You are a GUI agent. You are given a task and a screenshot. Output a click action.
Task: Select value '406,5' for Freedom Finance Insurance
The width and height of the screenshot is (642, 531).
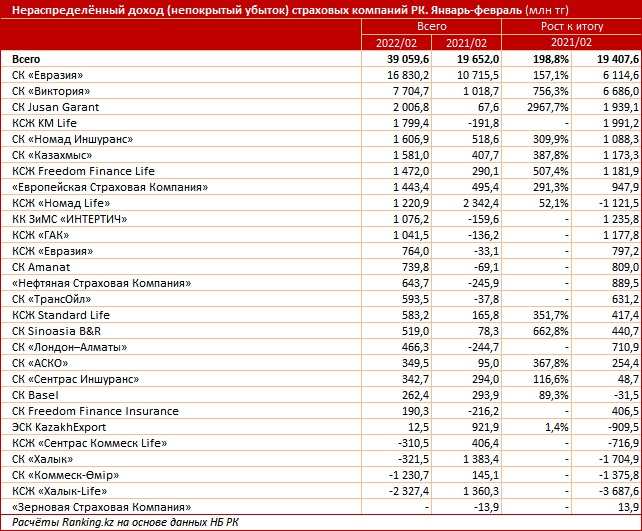point(625,411)
